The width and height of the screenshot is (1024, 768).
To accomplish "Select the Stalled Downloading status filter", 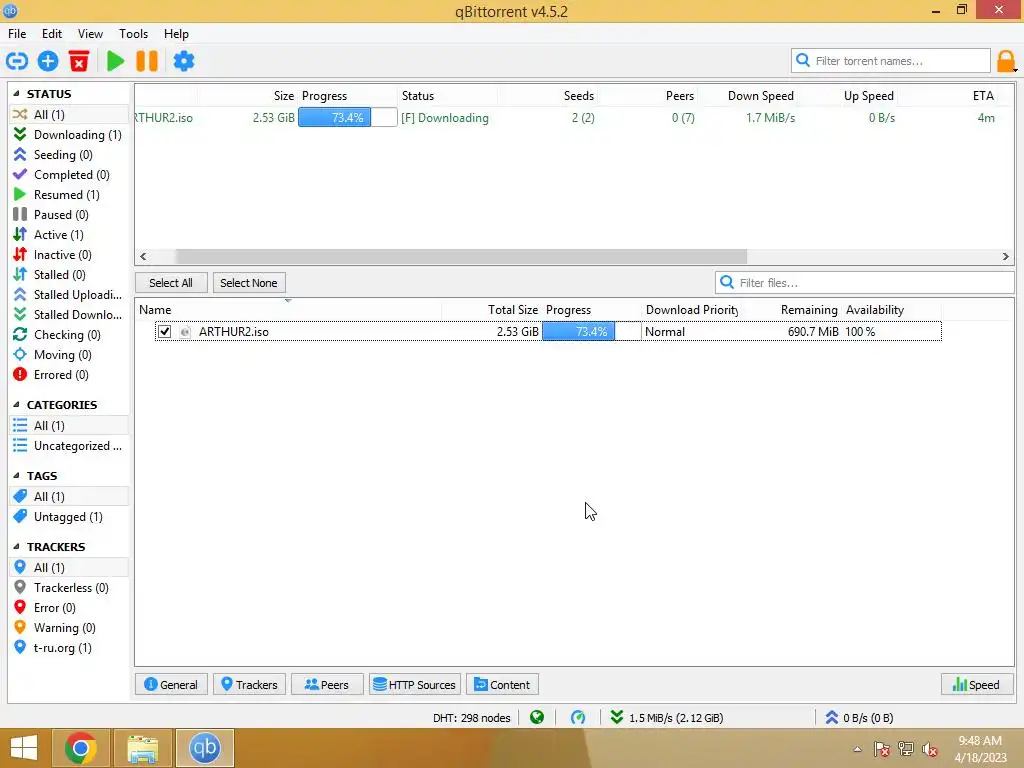I will pos(68,315).
